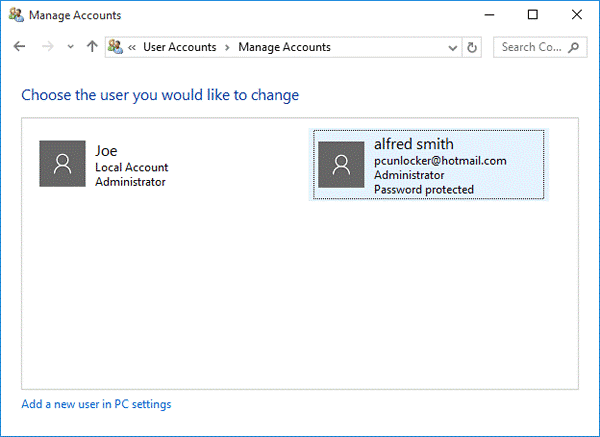The height and width of the screenshot is (437, 600).
Task: Select the Manage Accounts breadcrumb
Action: (284, 47)
